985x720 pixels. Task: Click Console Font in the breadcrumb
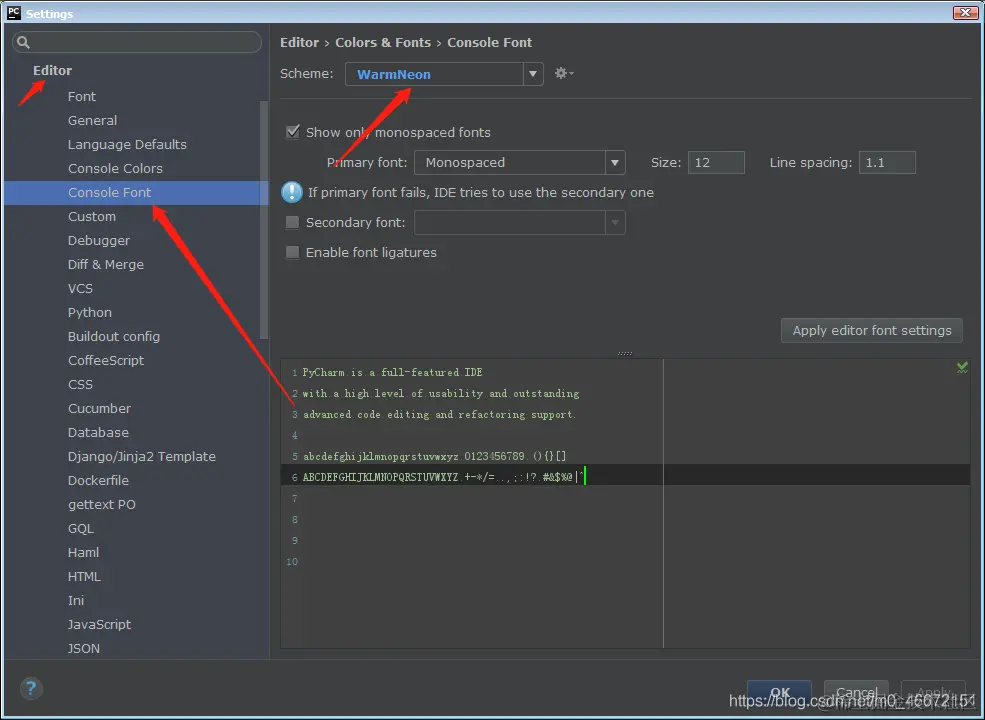pos(489,42)
